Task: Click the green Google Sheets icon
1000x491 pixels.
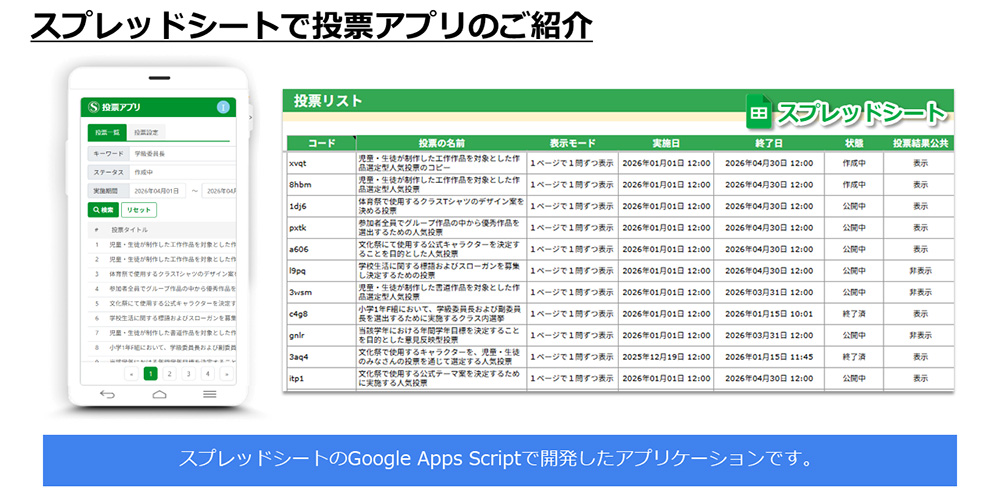Action: pos(759,112)
